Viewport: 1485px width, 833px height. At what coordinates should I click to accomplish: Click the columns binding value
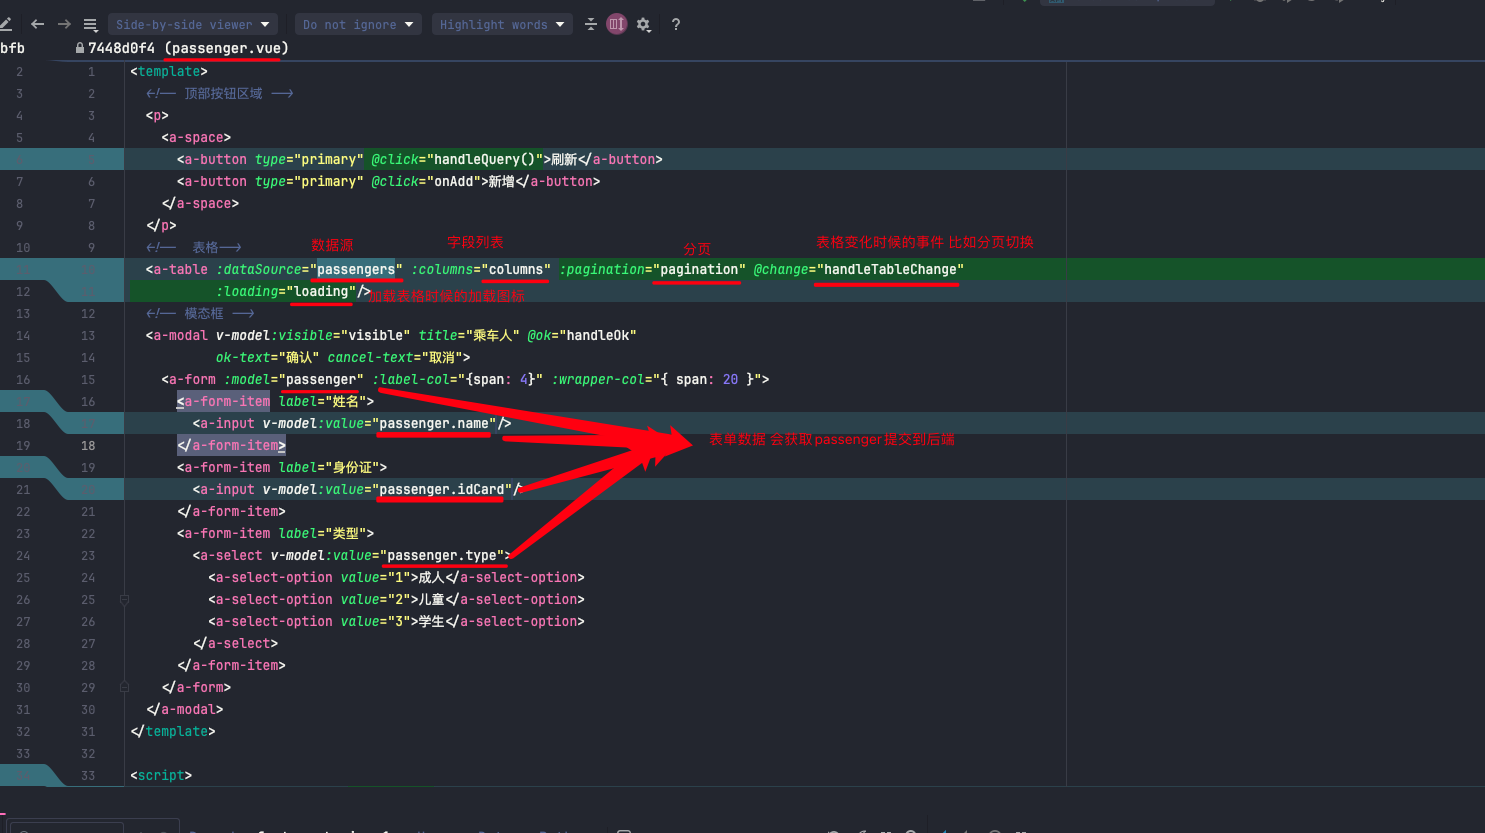pyautogui.click(x=516, y=269)
